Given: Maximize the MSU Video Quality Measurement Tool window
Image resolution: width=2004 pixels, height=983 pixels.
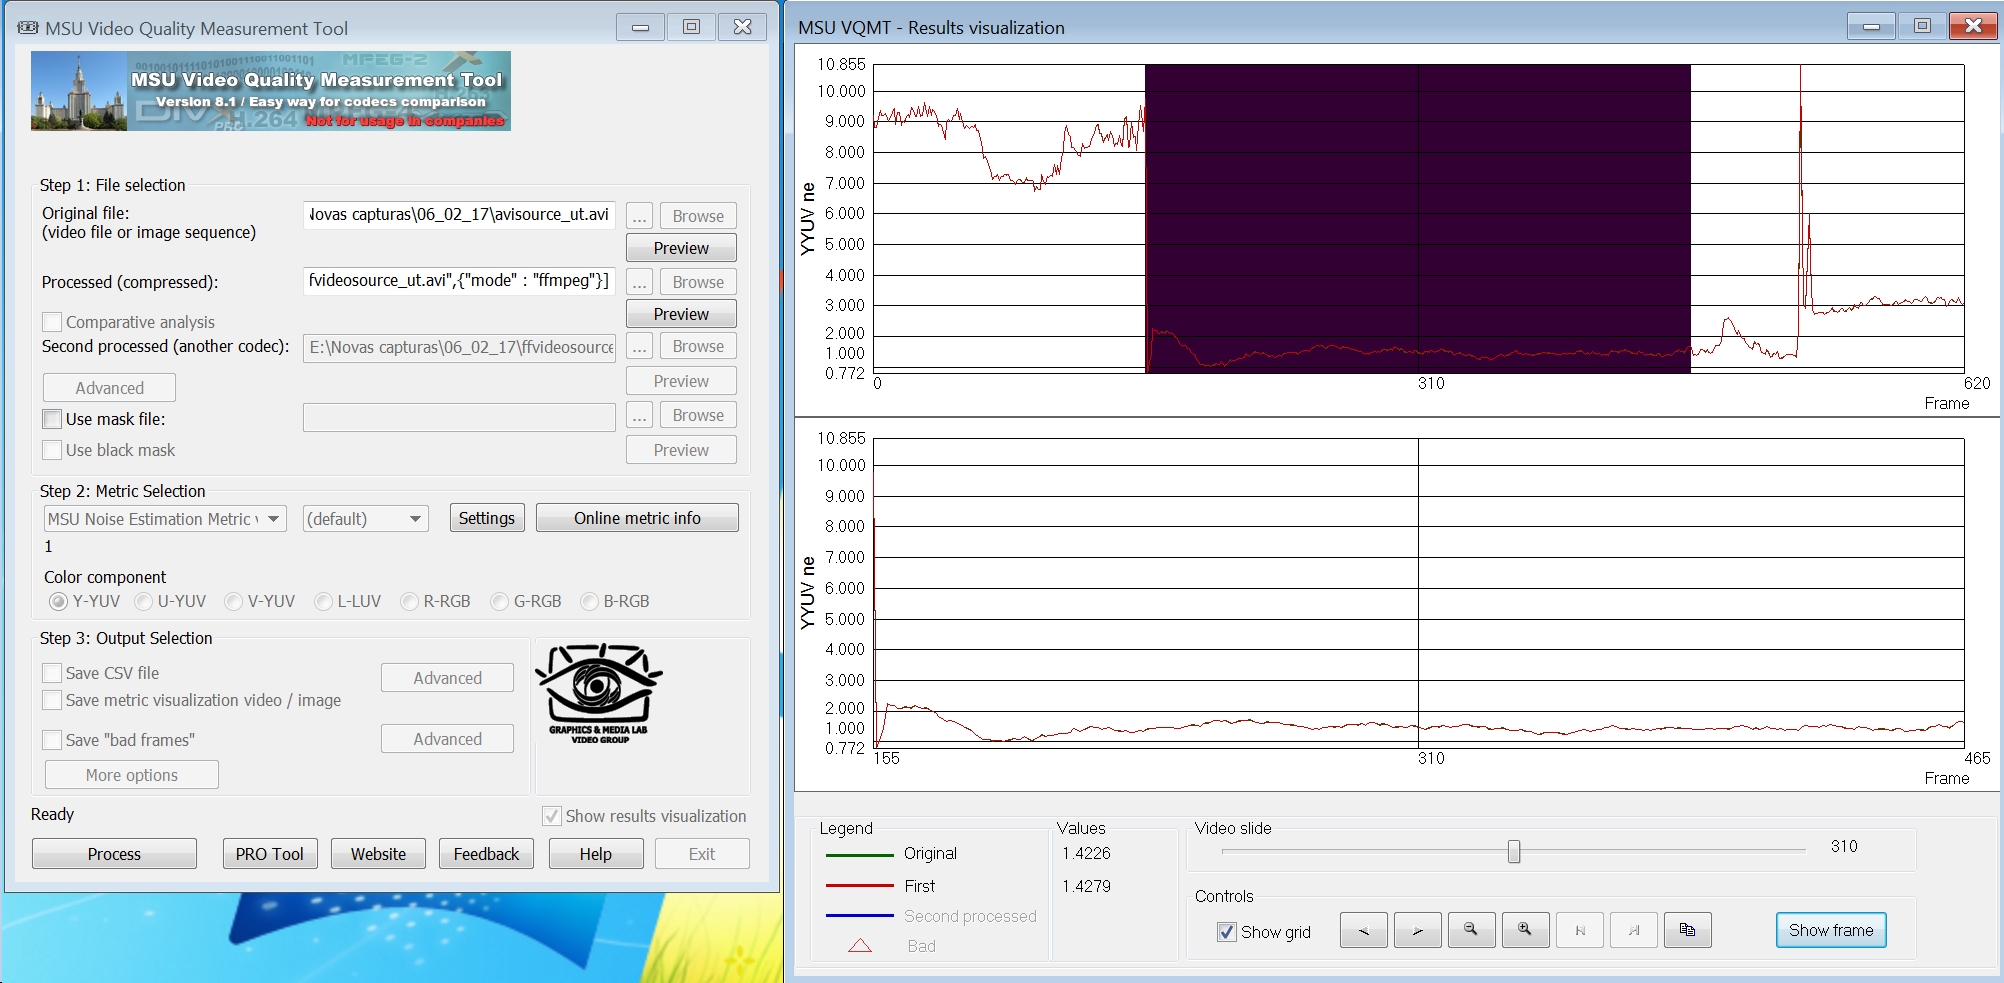Looking at the screenshot, I should click(x=691, y=27).
